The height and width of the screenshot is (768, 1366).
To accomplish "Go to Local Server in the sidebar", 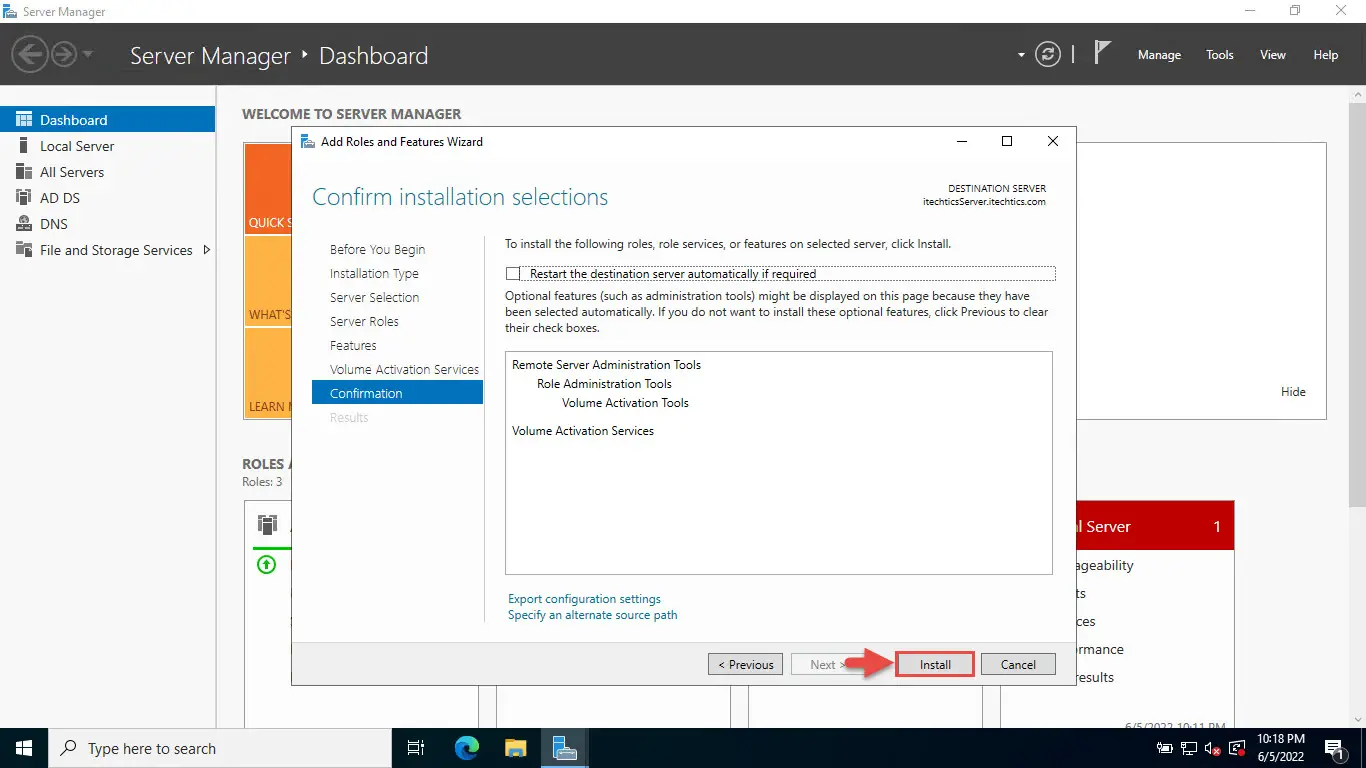I will (108, 146).
